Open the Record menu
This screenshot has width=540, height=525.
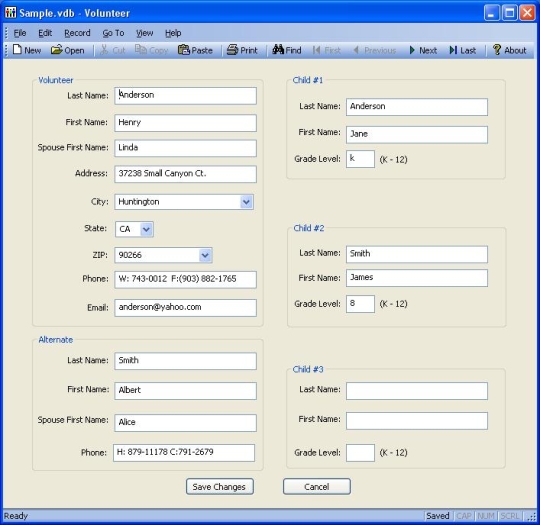[x=77, y=33]
